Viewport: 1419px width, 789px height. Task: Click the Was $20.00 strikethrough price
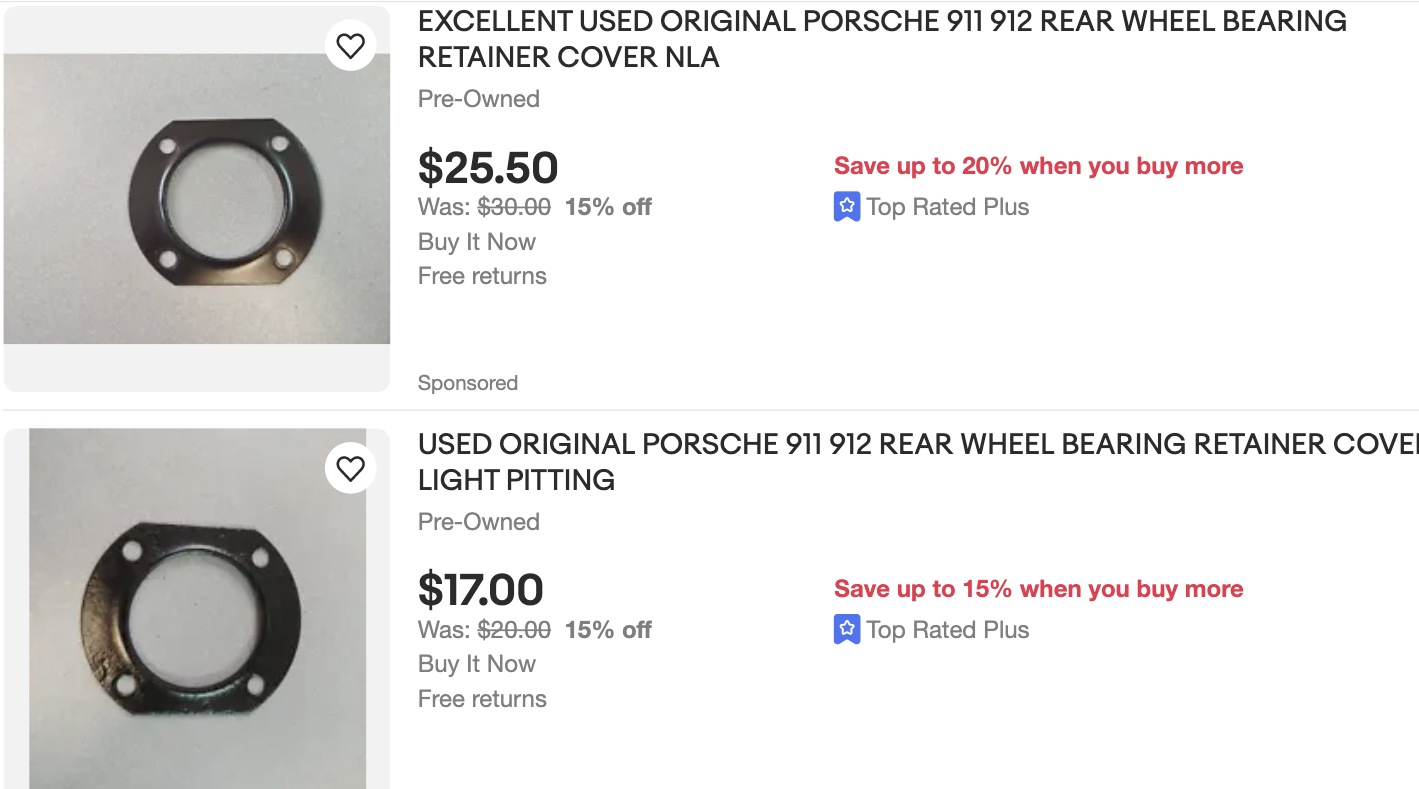514,630
